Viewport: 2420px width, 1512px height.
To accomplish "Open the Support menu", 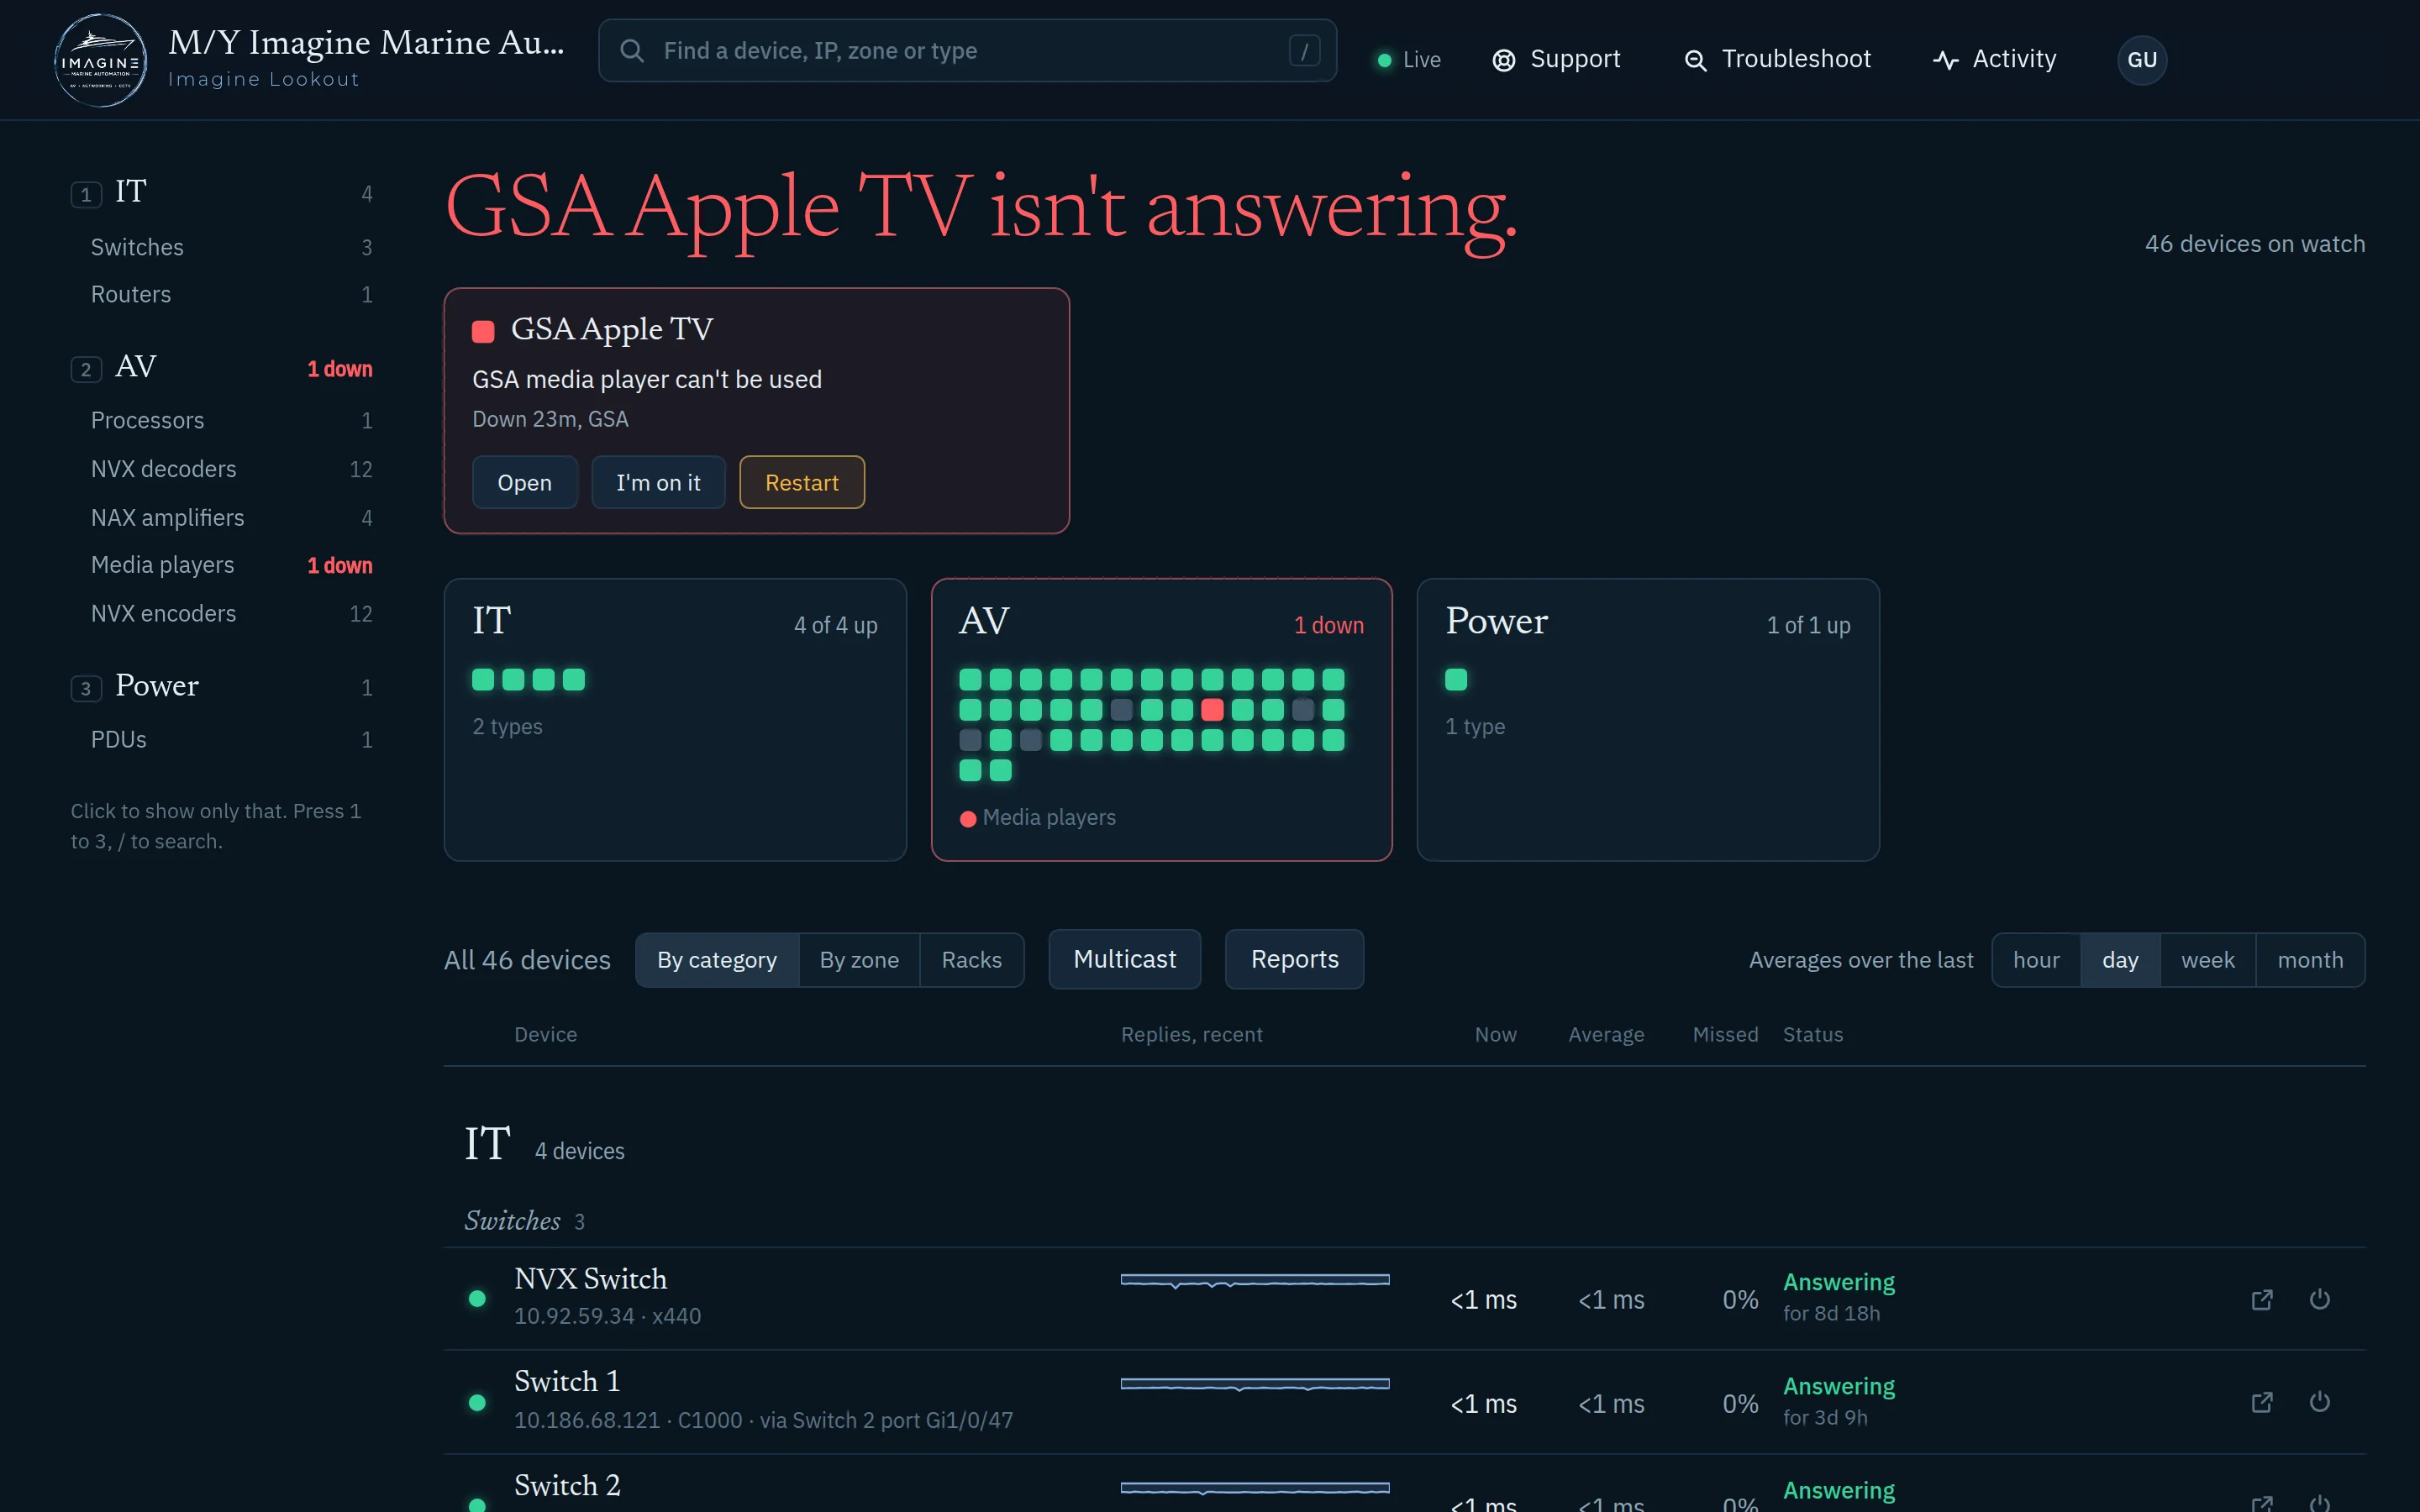I will click(x=1556, y=60).
